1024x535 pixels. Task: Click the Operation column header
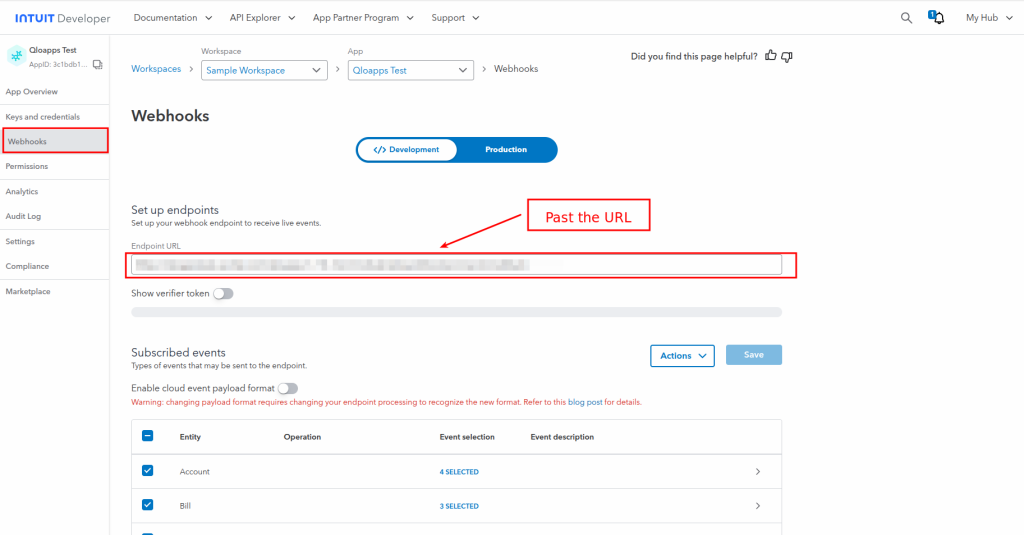(x=302, y=437)
